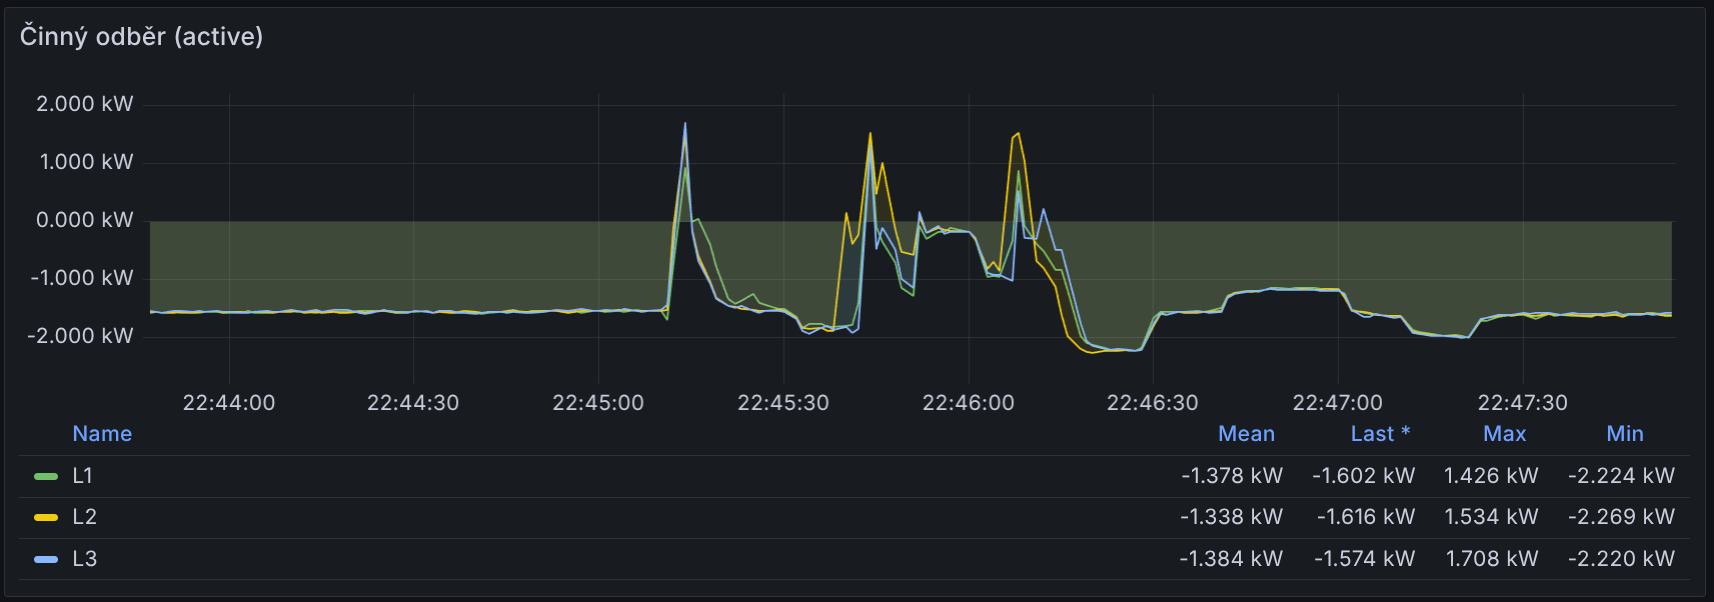1714x602 pixels.
Task: Click the 2.000 kW y-axis label
Action: pyautogui.click(x=85, y=104)
